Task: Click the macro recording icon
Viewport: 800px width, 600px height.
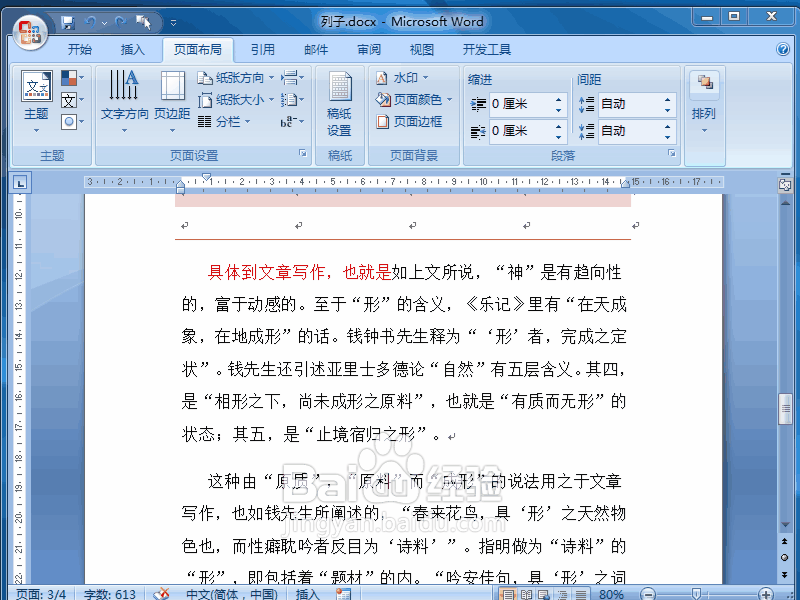Action: 344,594
